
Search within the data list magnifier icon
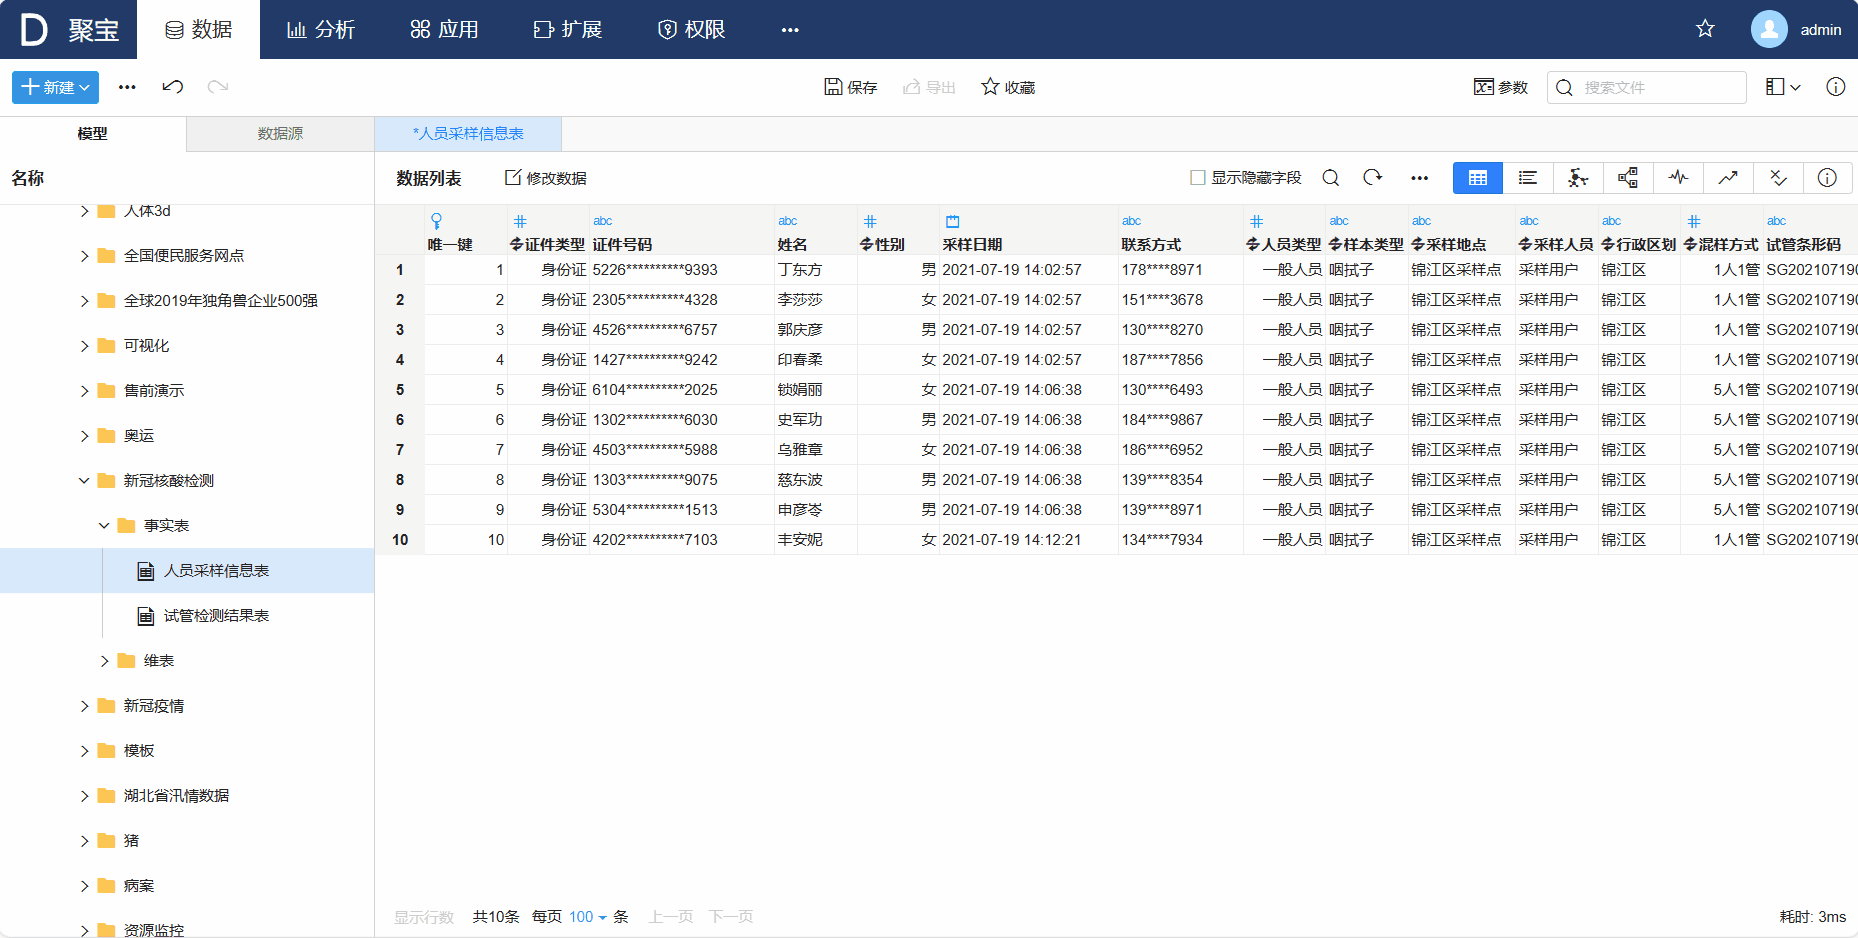pyautogui.click(x=1331, y=178)
